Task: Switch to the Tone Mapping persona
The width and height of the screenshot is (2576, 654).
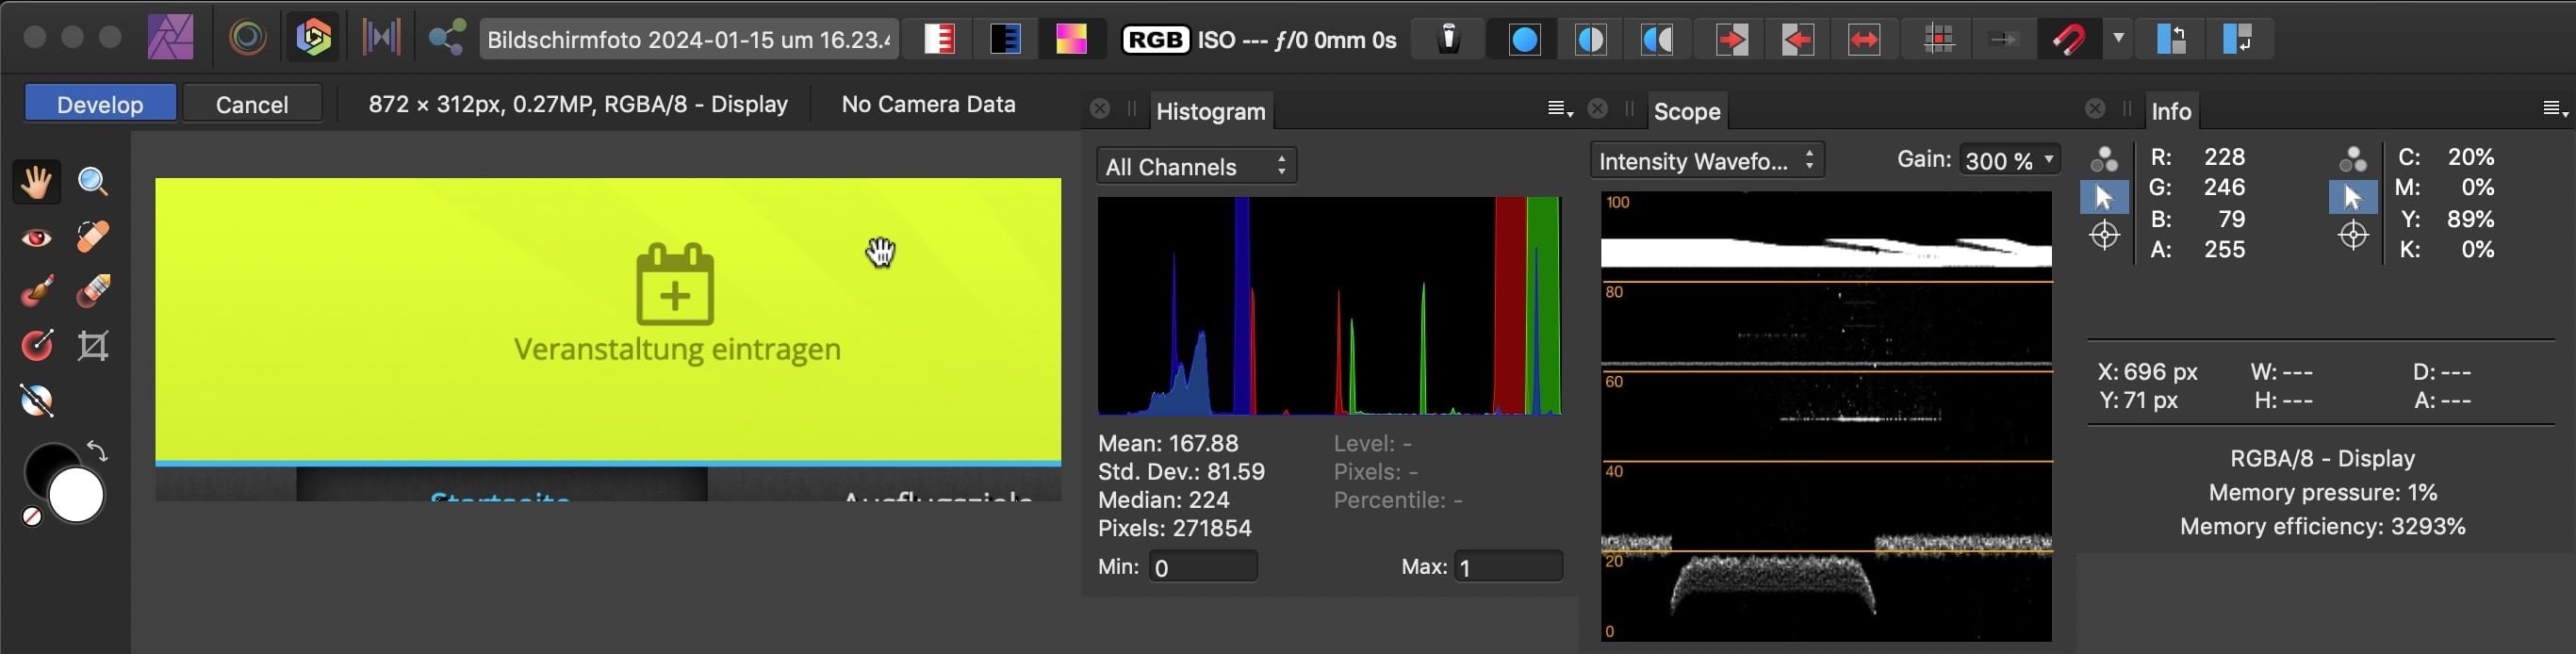Action: 380,39
